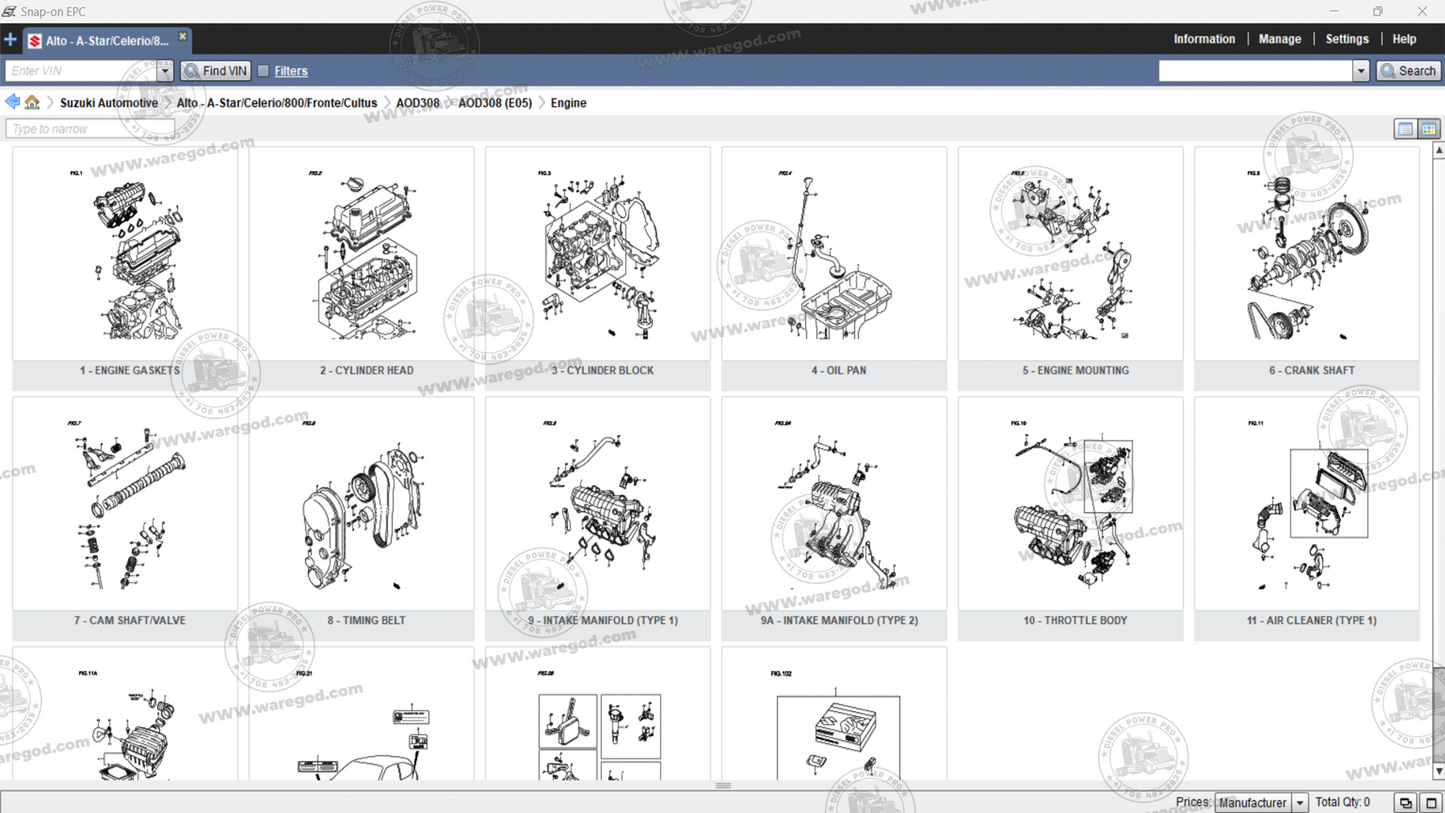Open the Prices Manufacturer dropdown
Screen dimensions: 1445x813
pyautogui.click(x=1300, y=801)
